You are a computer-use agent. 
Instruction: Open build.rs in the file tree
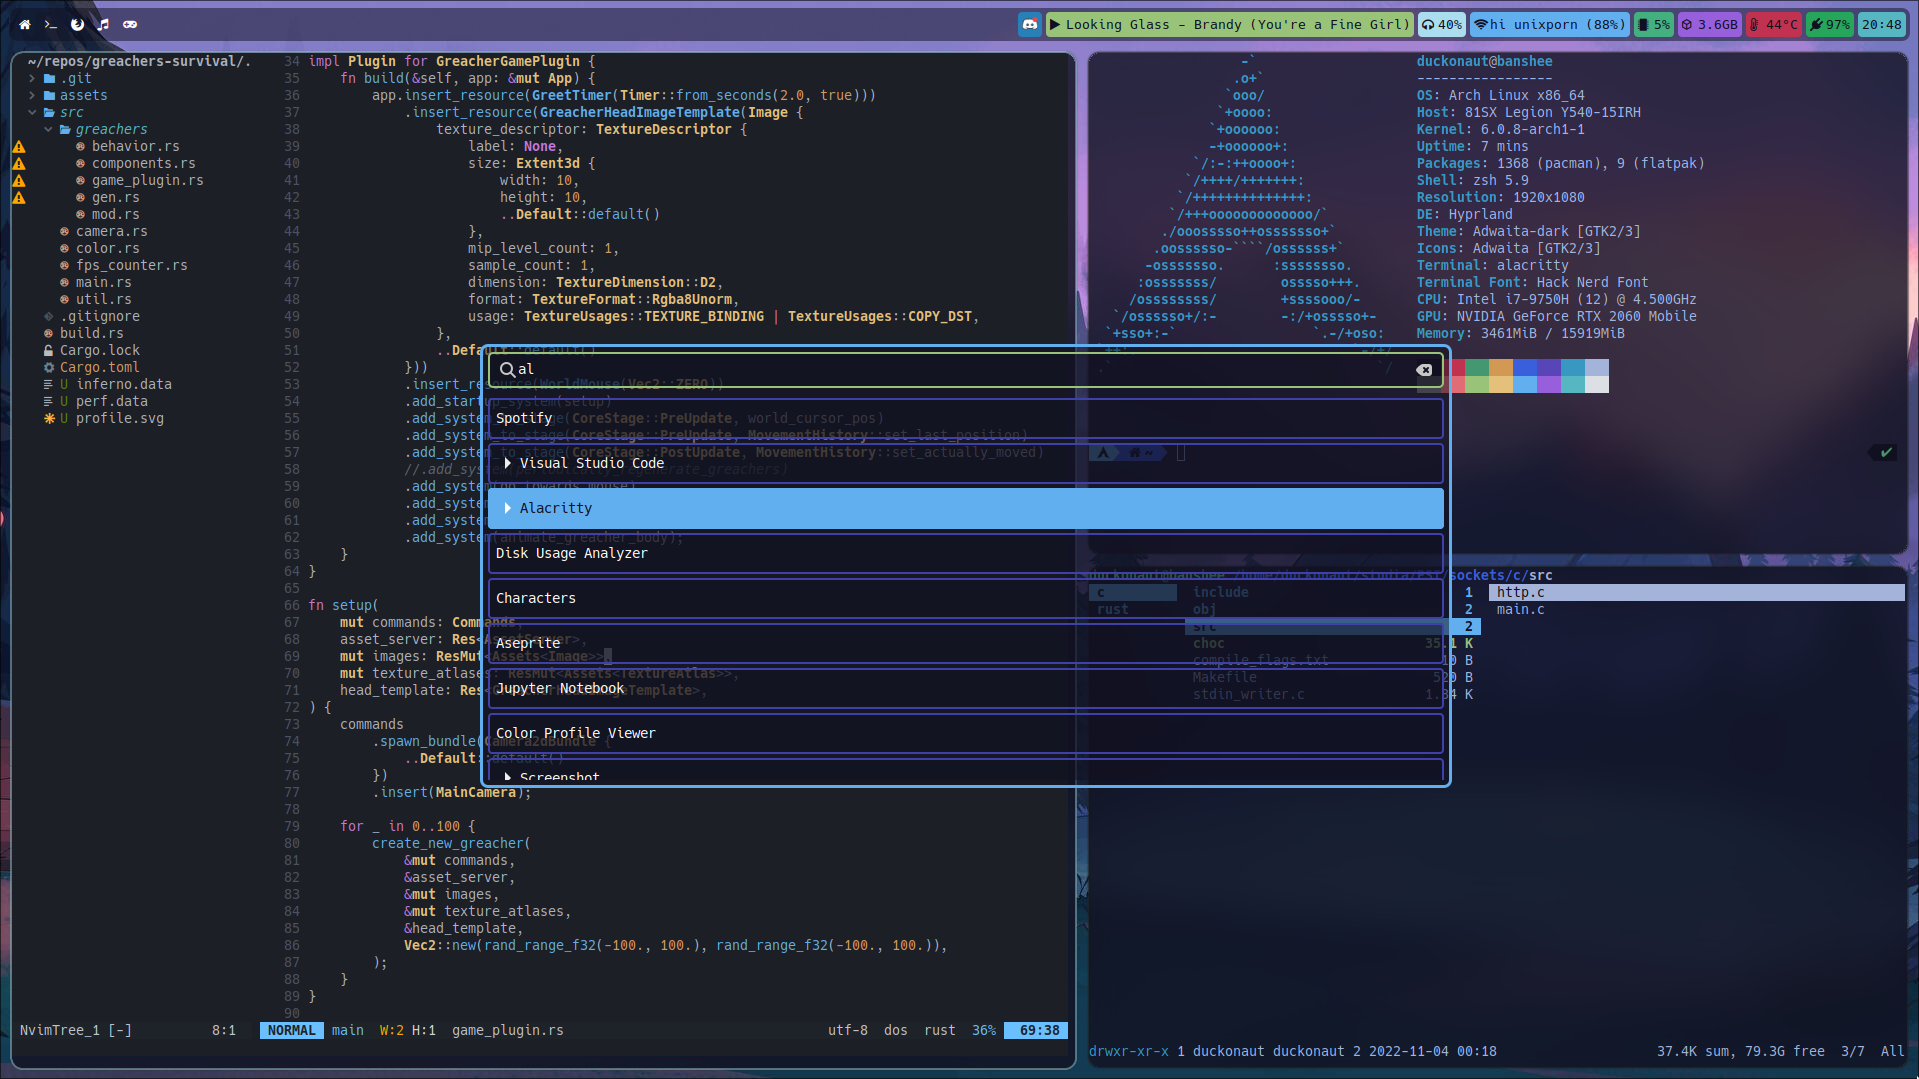(x=92, y=333)
